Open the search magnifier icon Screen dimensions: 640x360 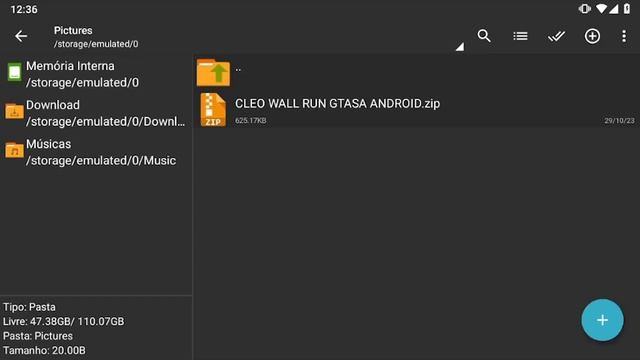click(x=484, y=36)
